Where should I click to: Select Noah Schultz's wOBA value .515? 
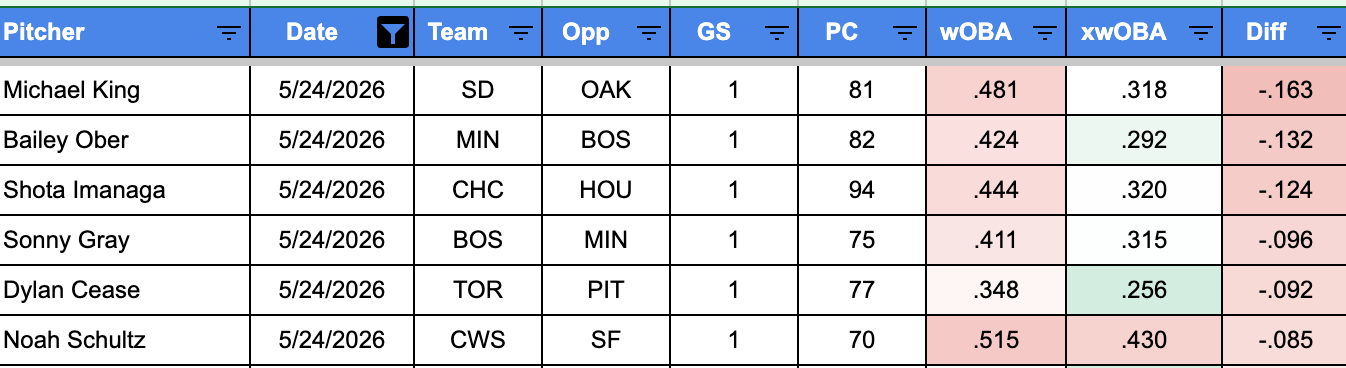pos(996,340)
